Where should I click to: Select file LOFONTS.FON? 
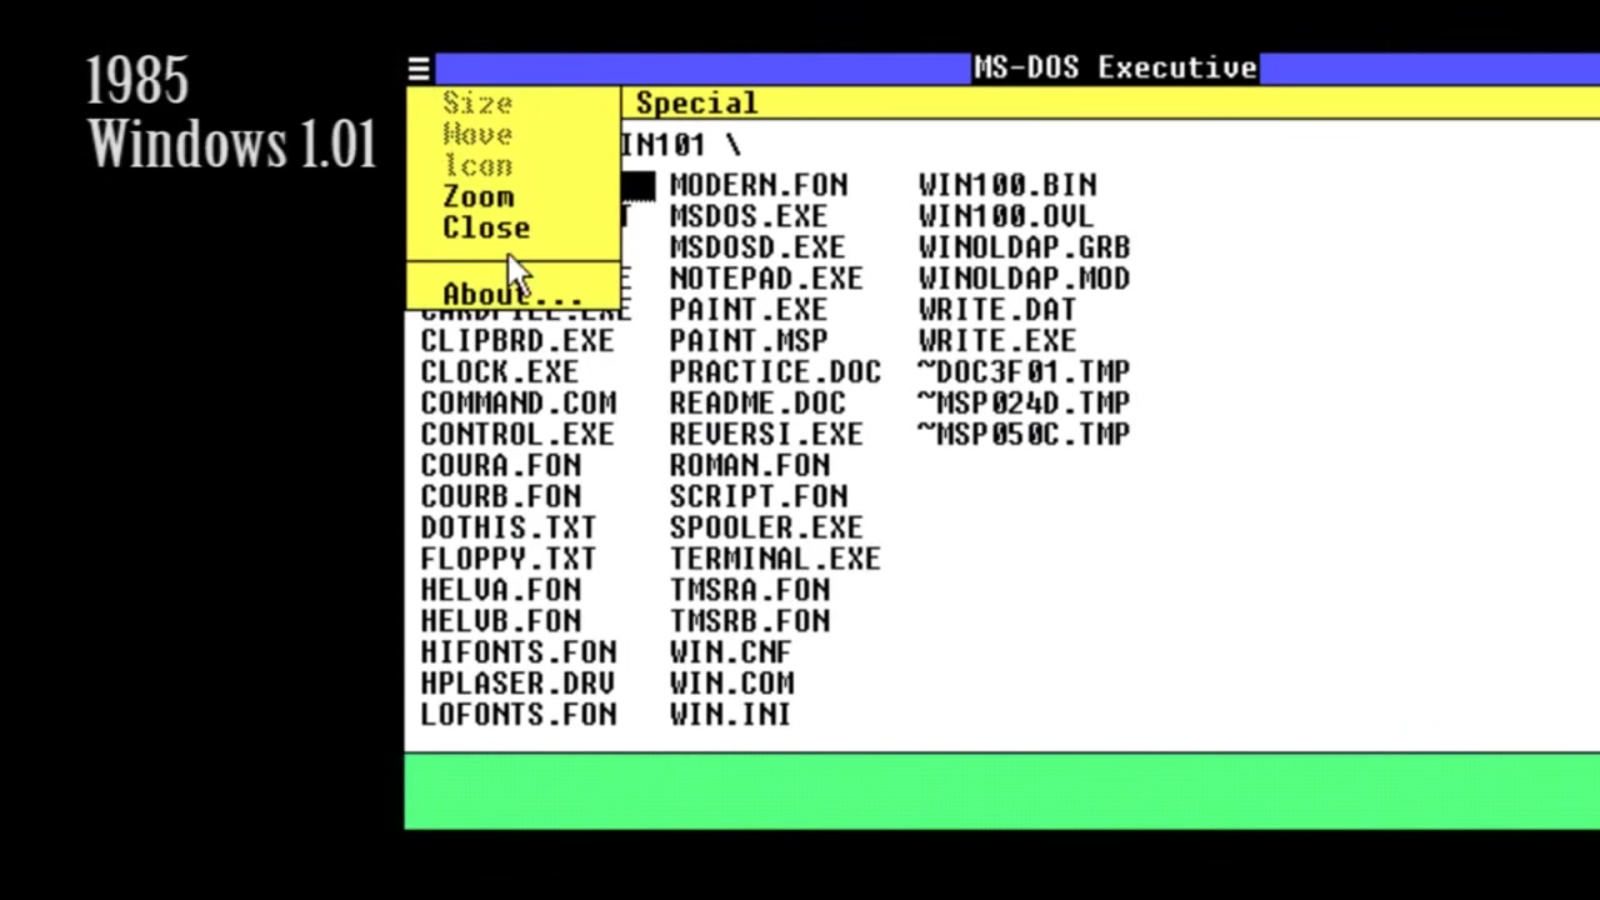pos(519,714)
